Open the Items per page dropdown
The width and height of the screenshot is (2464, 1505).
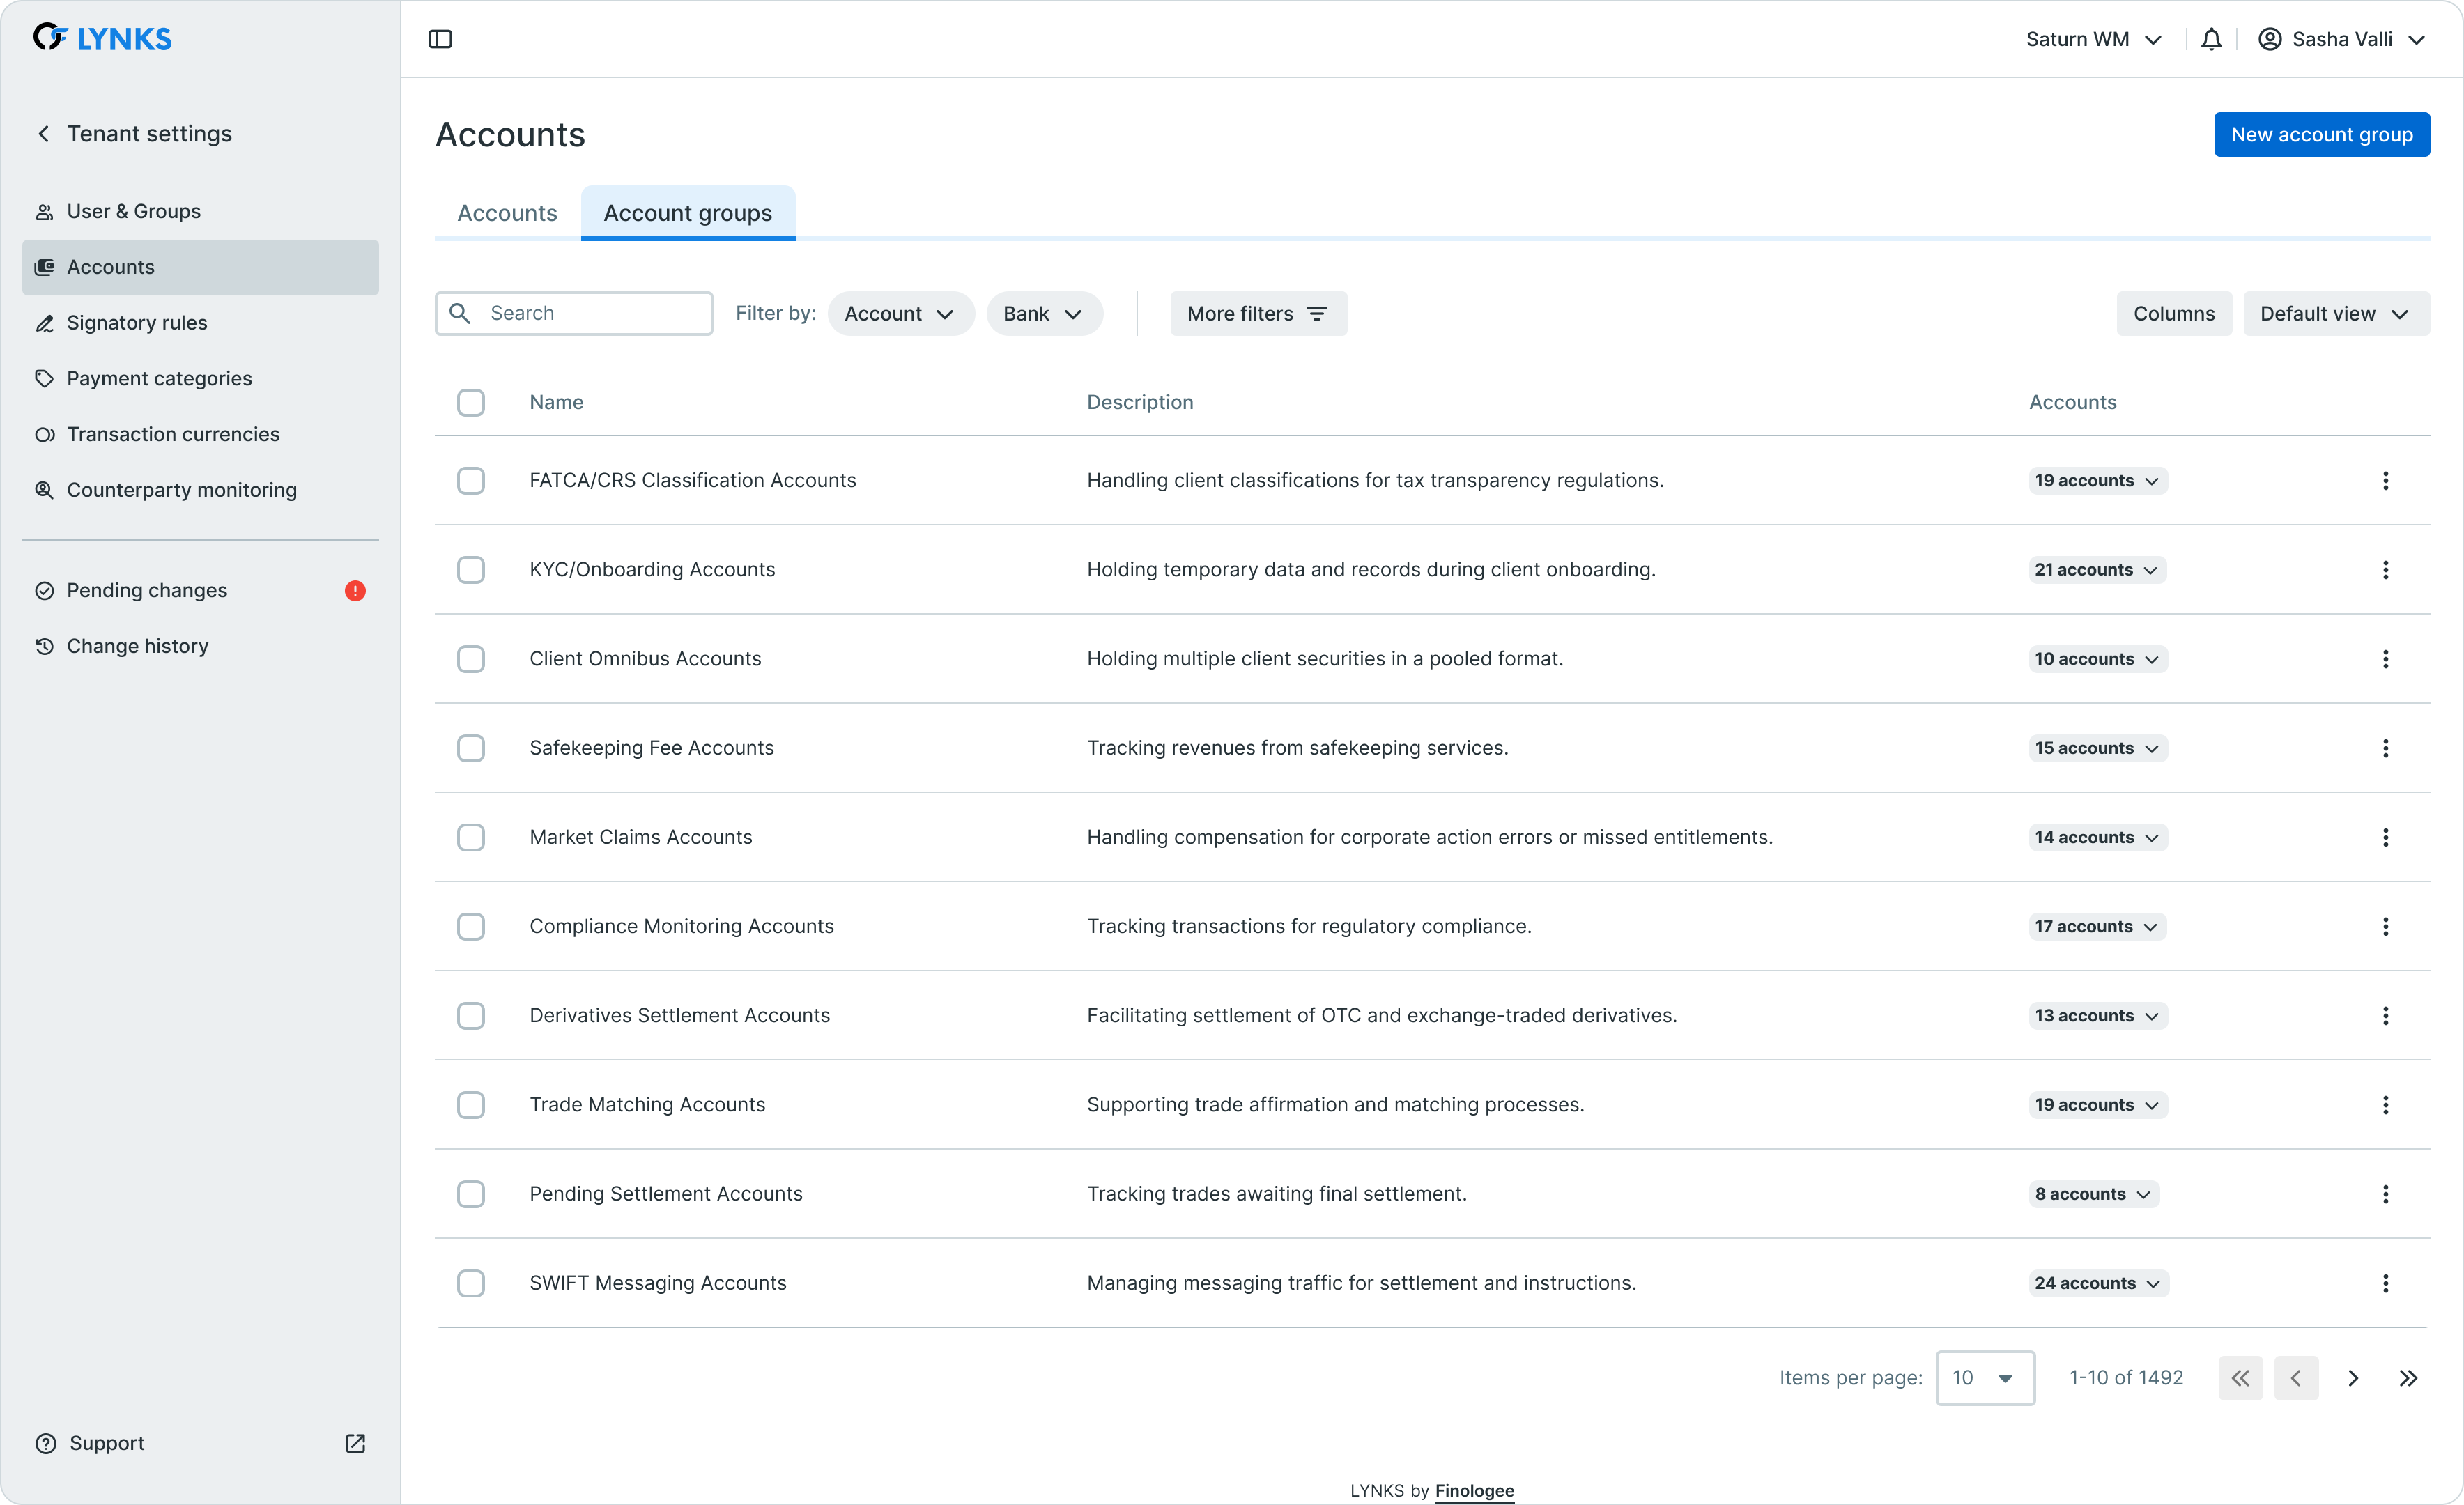tap(1984, 1378)
